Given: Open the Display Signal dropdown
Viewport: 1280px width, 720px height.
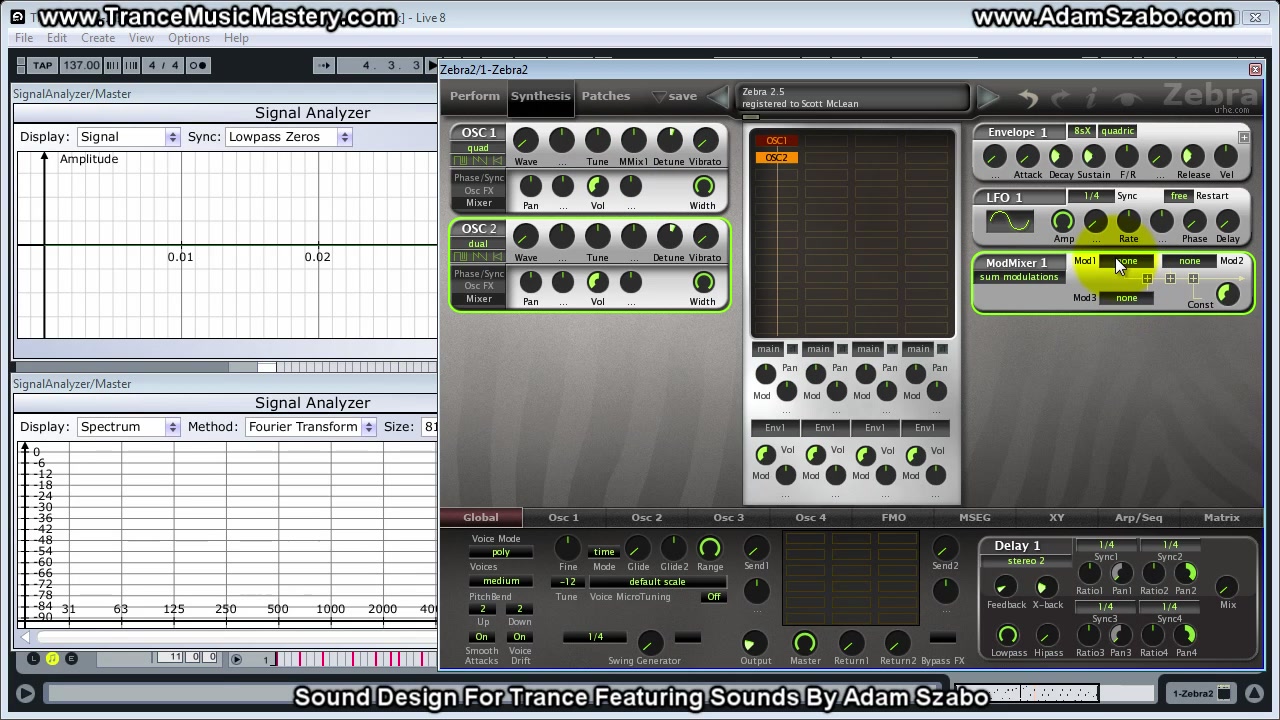Looking at the screenshot, I should point(128,137).
